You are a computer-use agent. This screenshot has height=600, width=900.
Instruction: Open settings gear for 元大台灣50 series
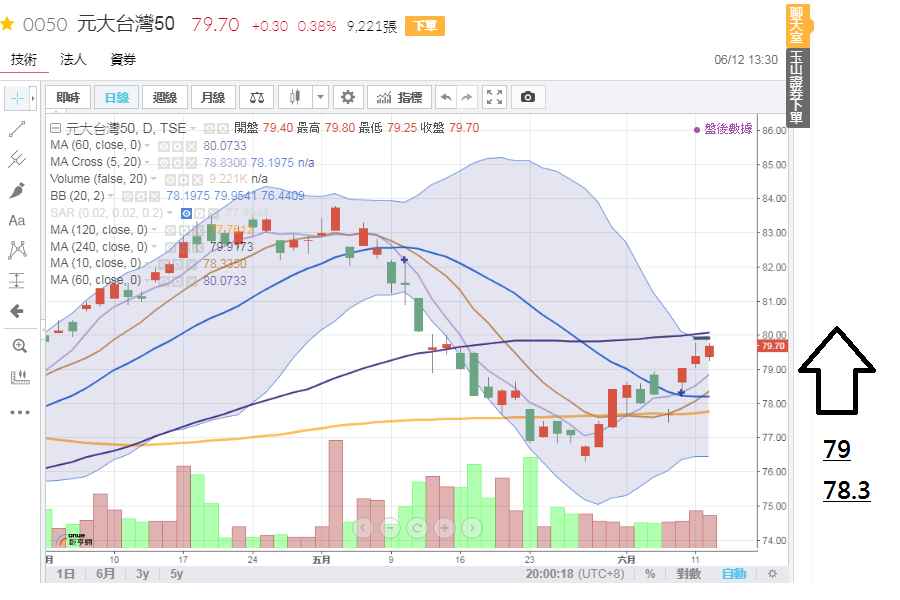[x=223, y=128]
